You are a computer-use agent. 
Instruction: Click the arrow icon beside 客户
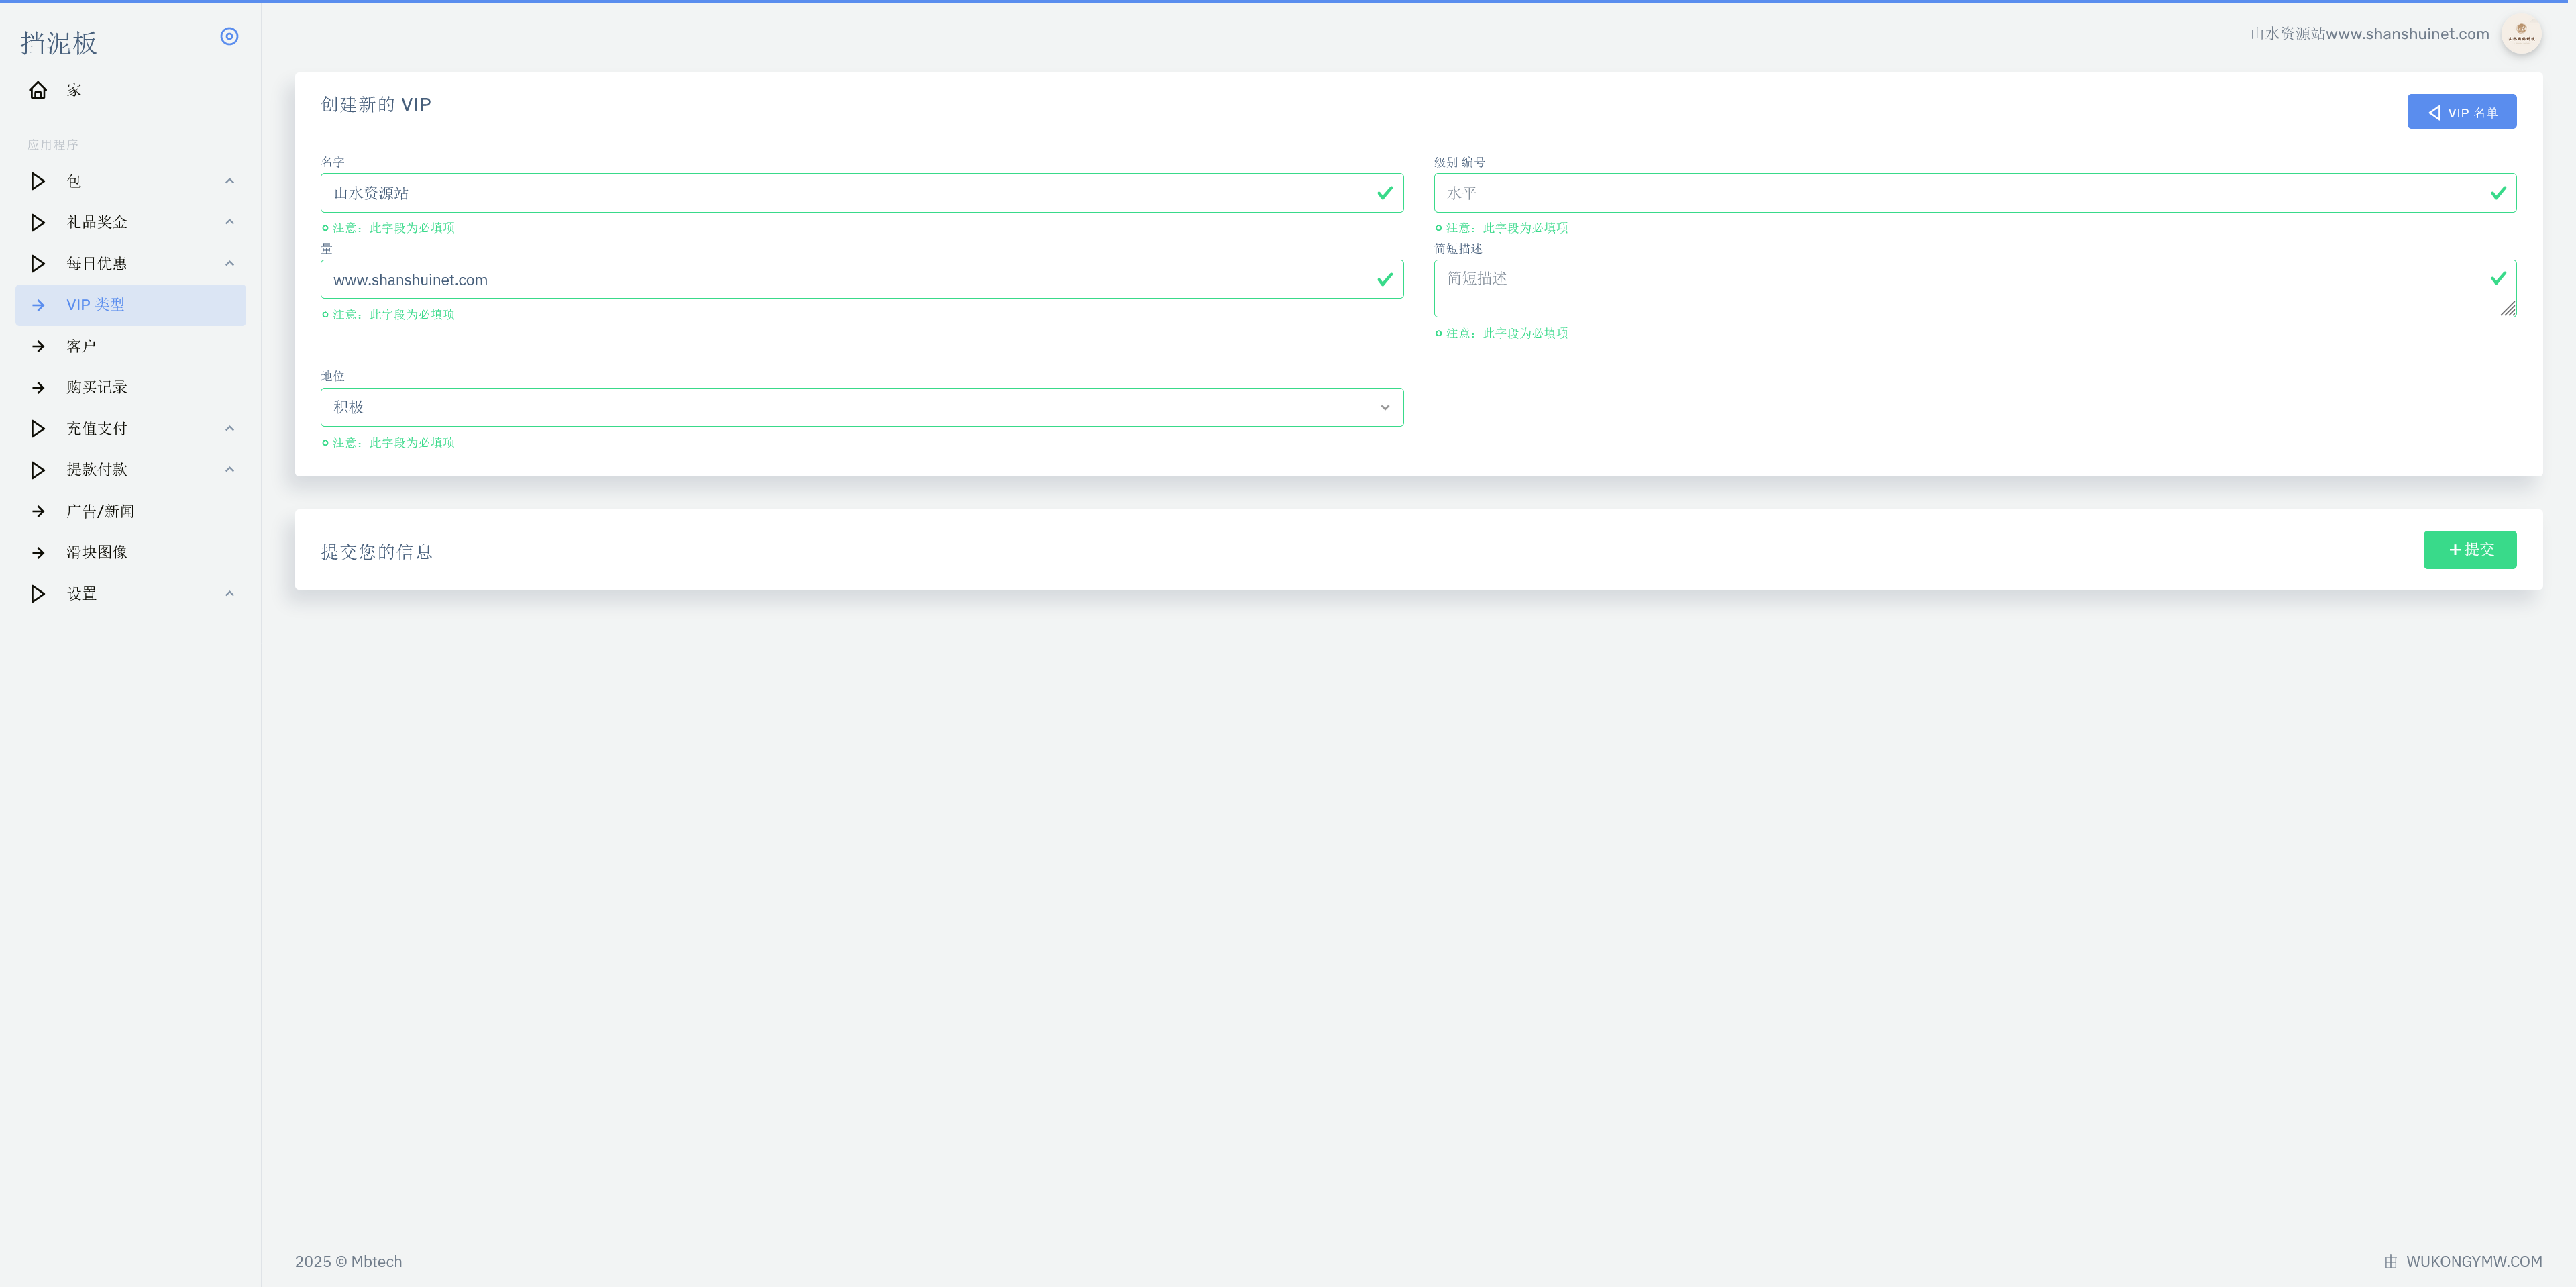tap(38, 346)
